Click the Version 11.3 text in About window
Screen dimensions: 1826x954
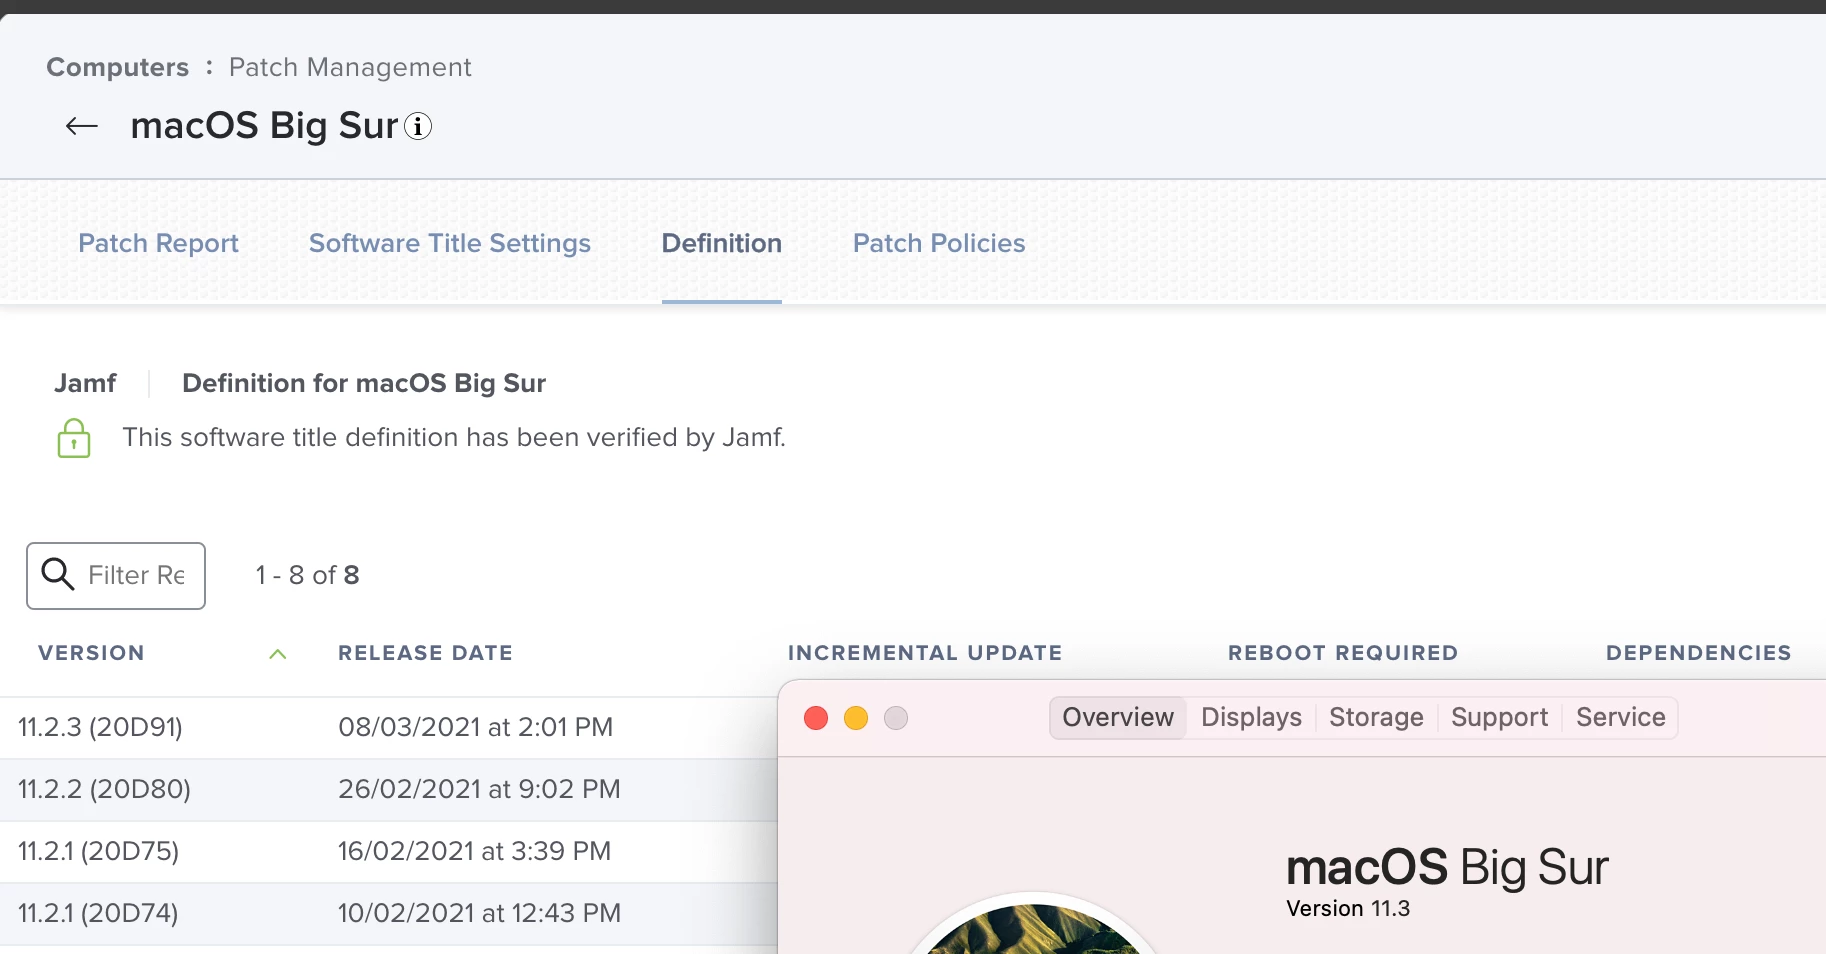coord(1348,908)
